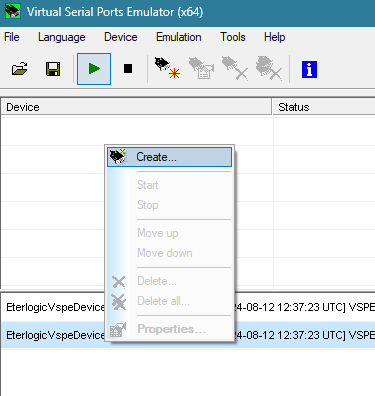Open the Tools menu
This screenshot has height=396, width=375.
(233, 37)
